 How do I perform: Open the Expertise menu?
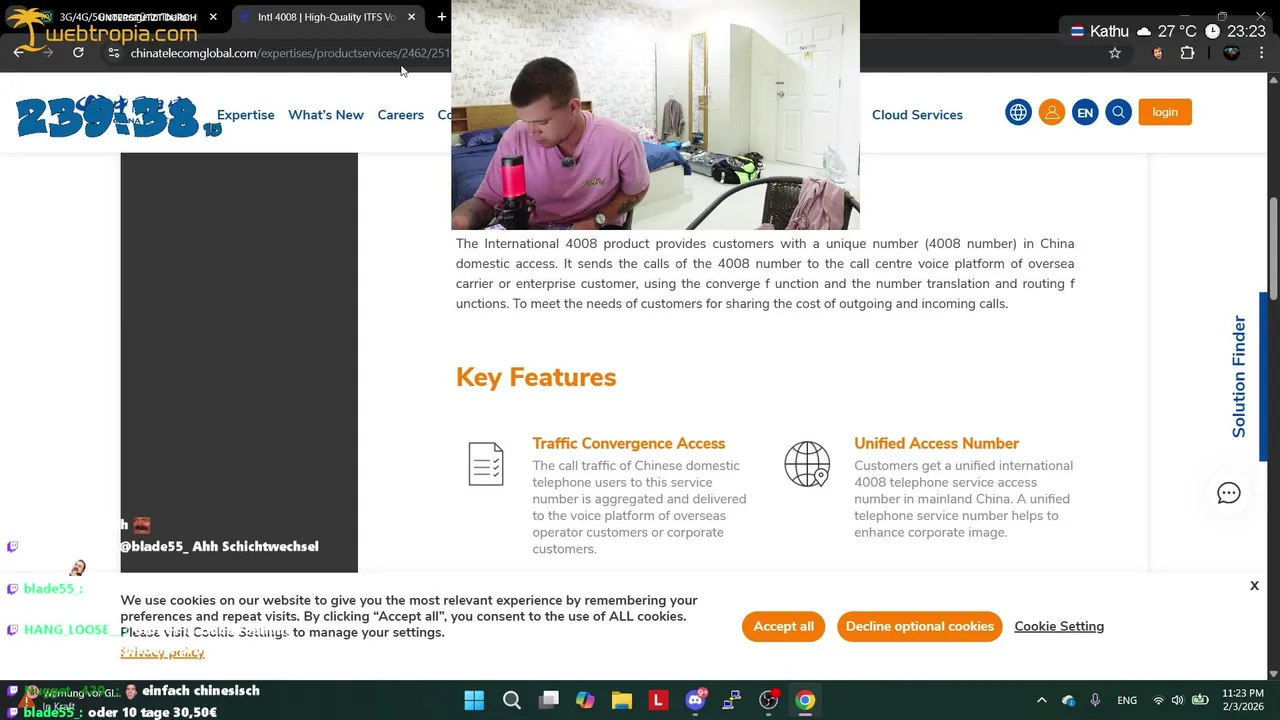pos(246,115)
